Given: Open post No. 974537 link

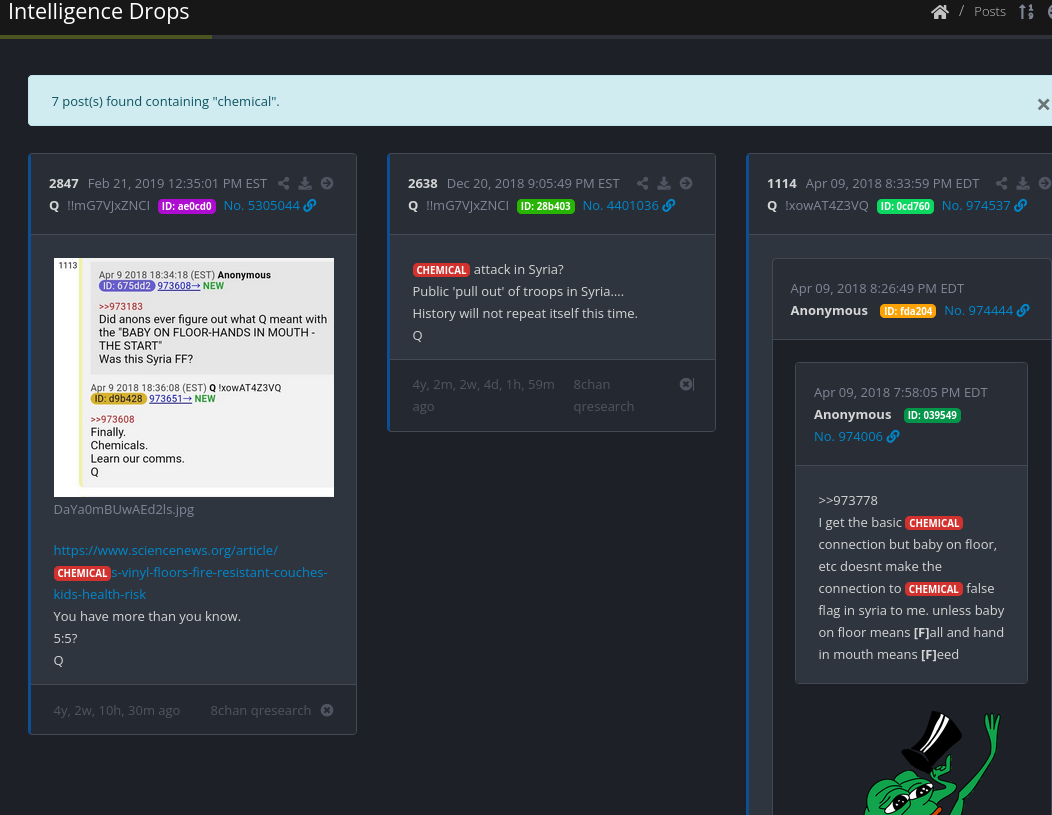Looking at the screenshot, I should [x=984, y=205].
